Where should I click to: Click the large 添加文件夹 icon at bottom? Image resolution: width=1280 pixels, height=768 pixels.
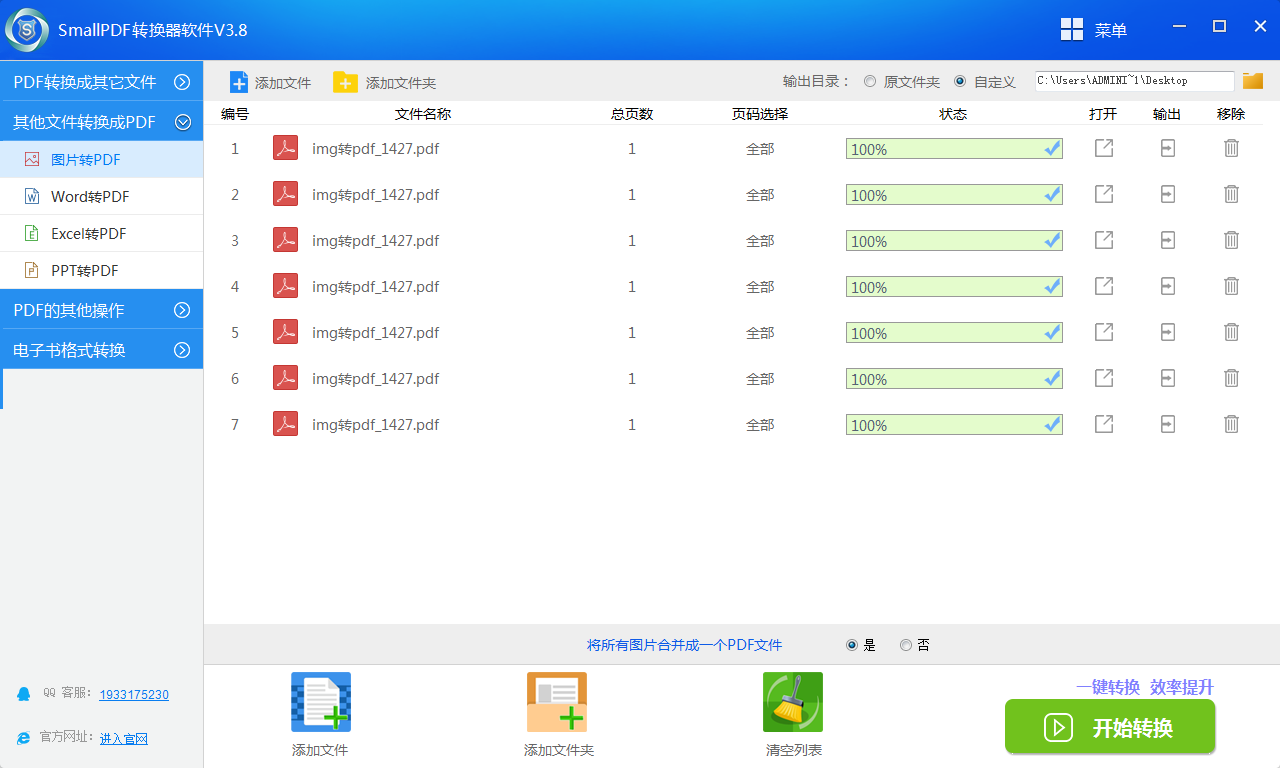557,702
